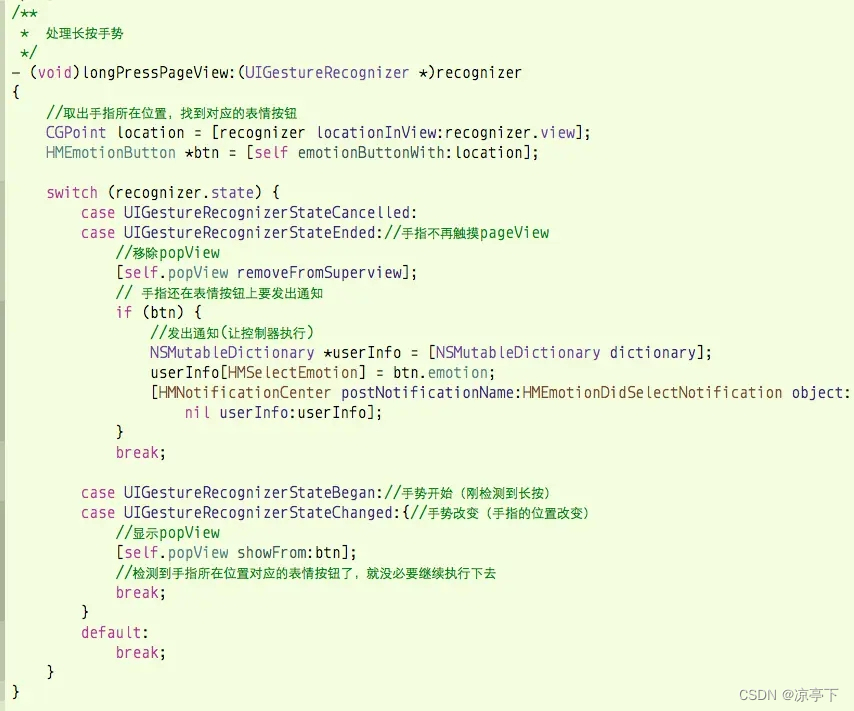Click HMNotificationCenter identifier
Screen dimensions: 854x711
coord(244,392)
